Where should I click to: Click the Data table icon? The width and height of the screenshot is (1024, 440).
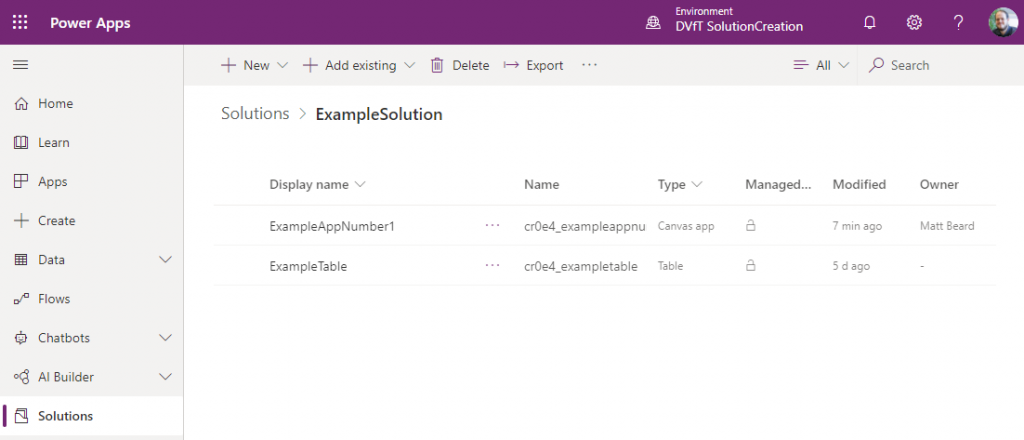point(21,260)
